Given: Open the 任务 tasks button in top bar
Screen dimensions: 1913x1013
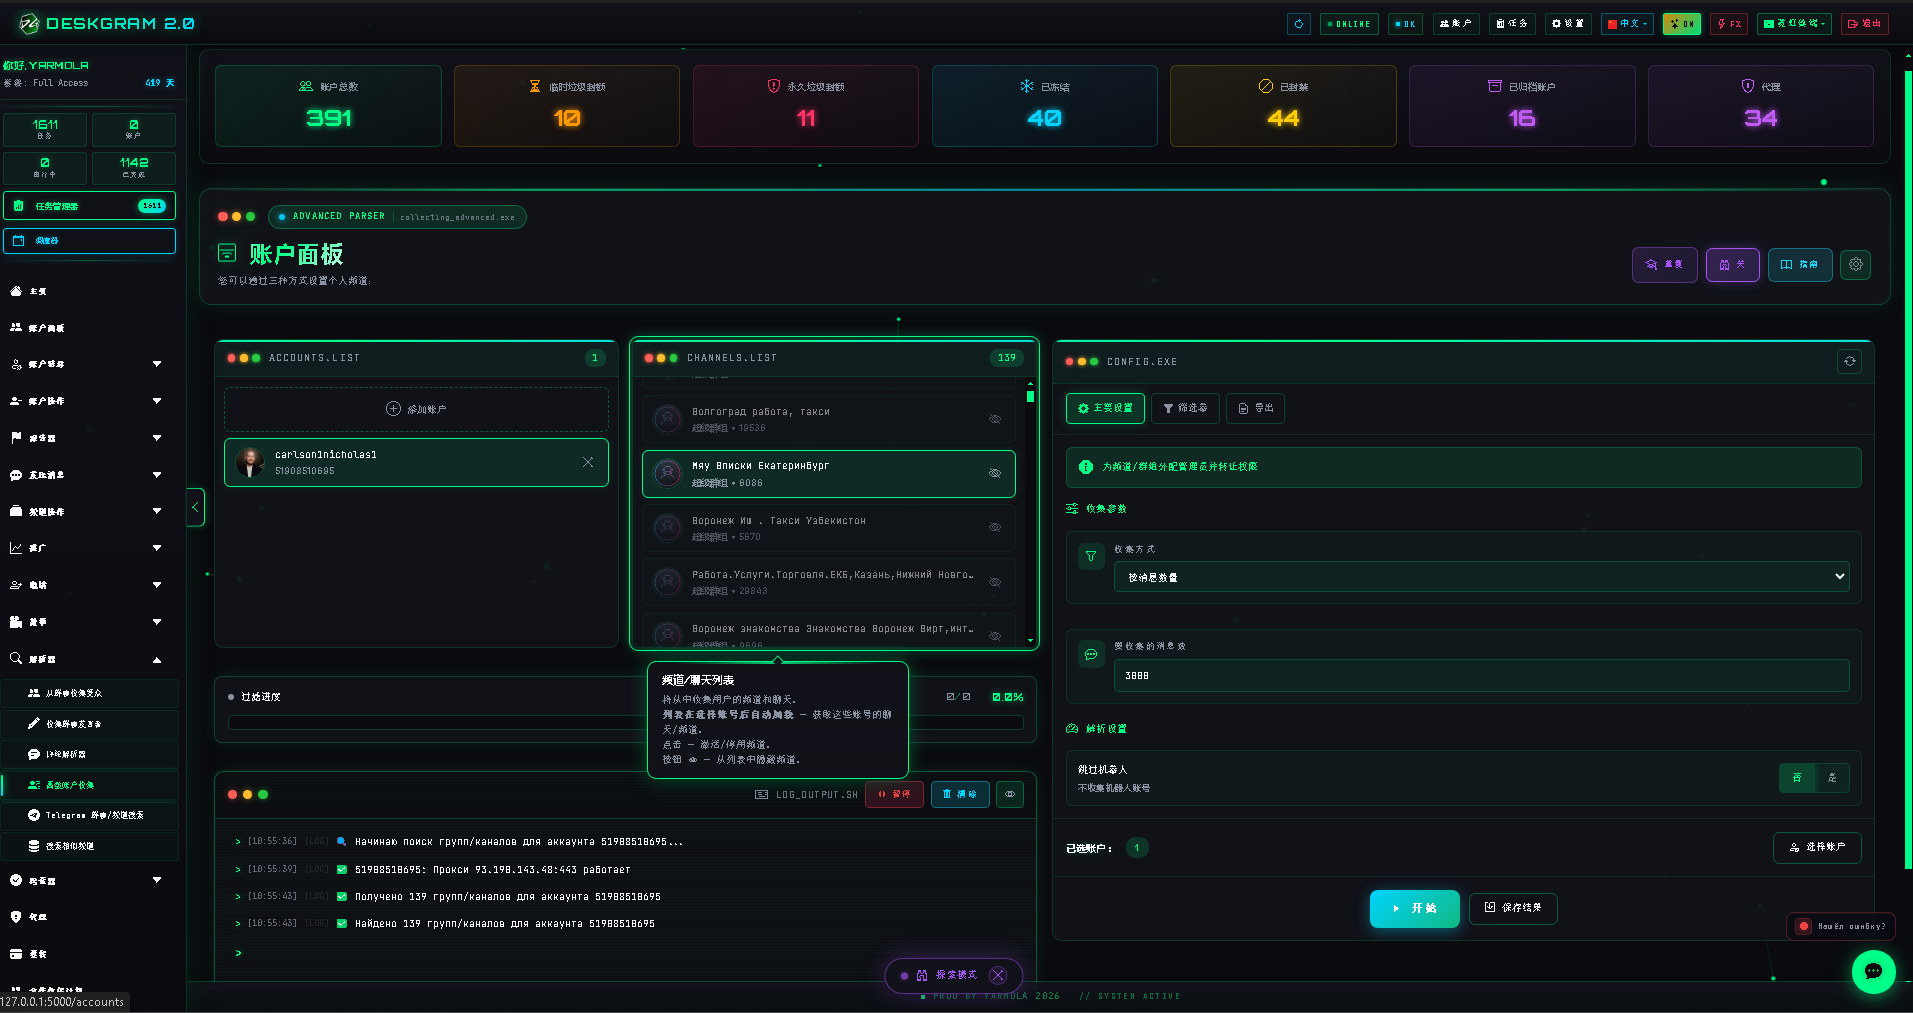Looking at the screenshot, I should coord(1511,24).
